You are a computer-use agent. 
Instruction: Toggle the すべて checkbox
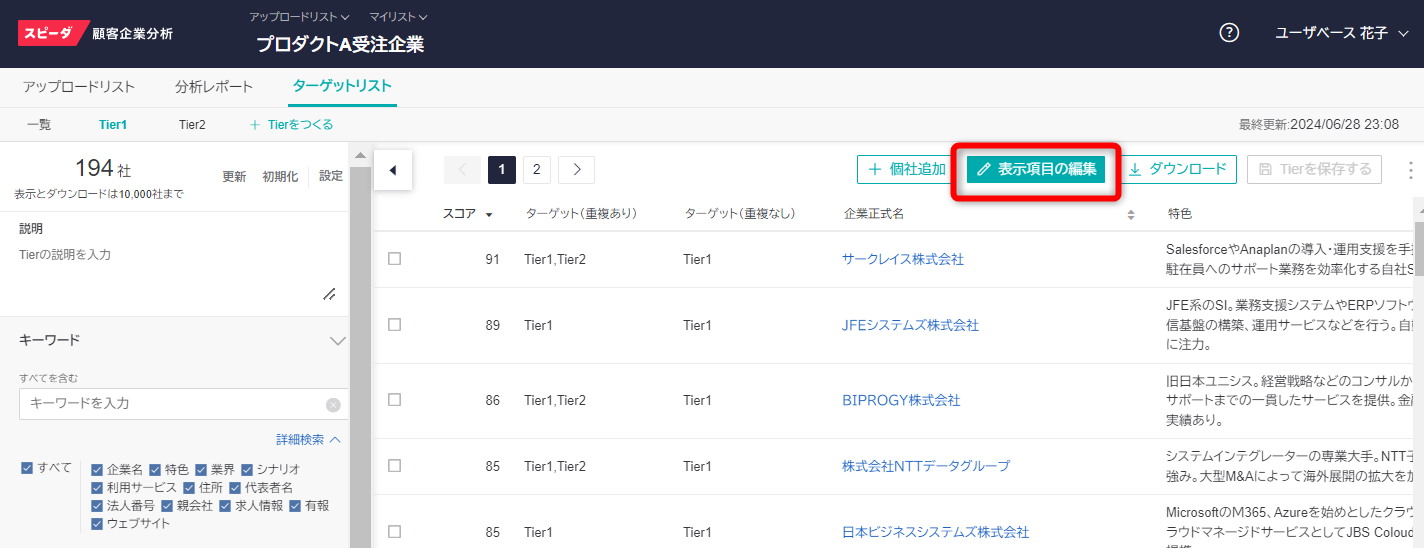coord(28,468)
